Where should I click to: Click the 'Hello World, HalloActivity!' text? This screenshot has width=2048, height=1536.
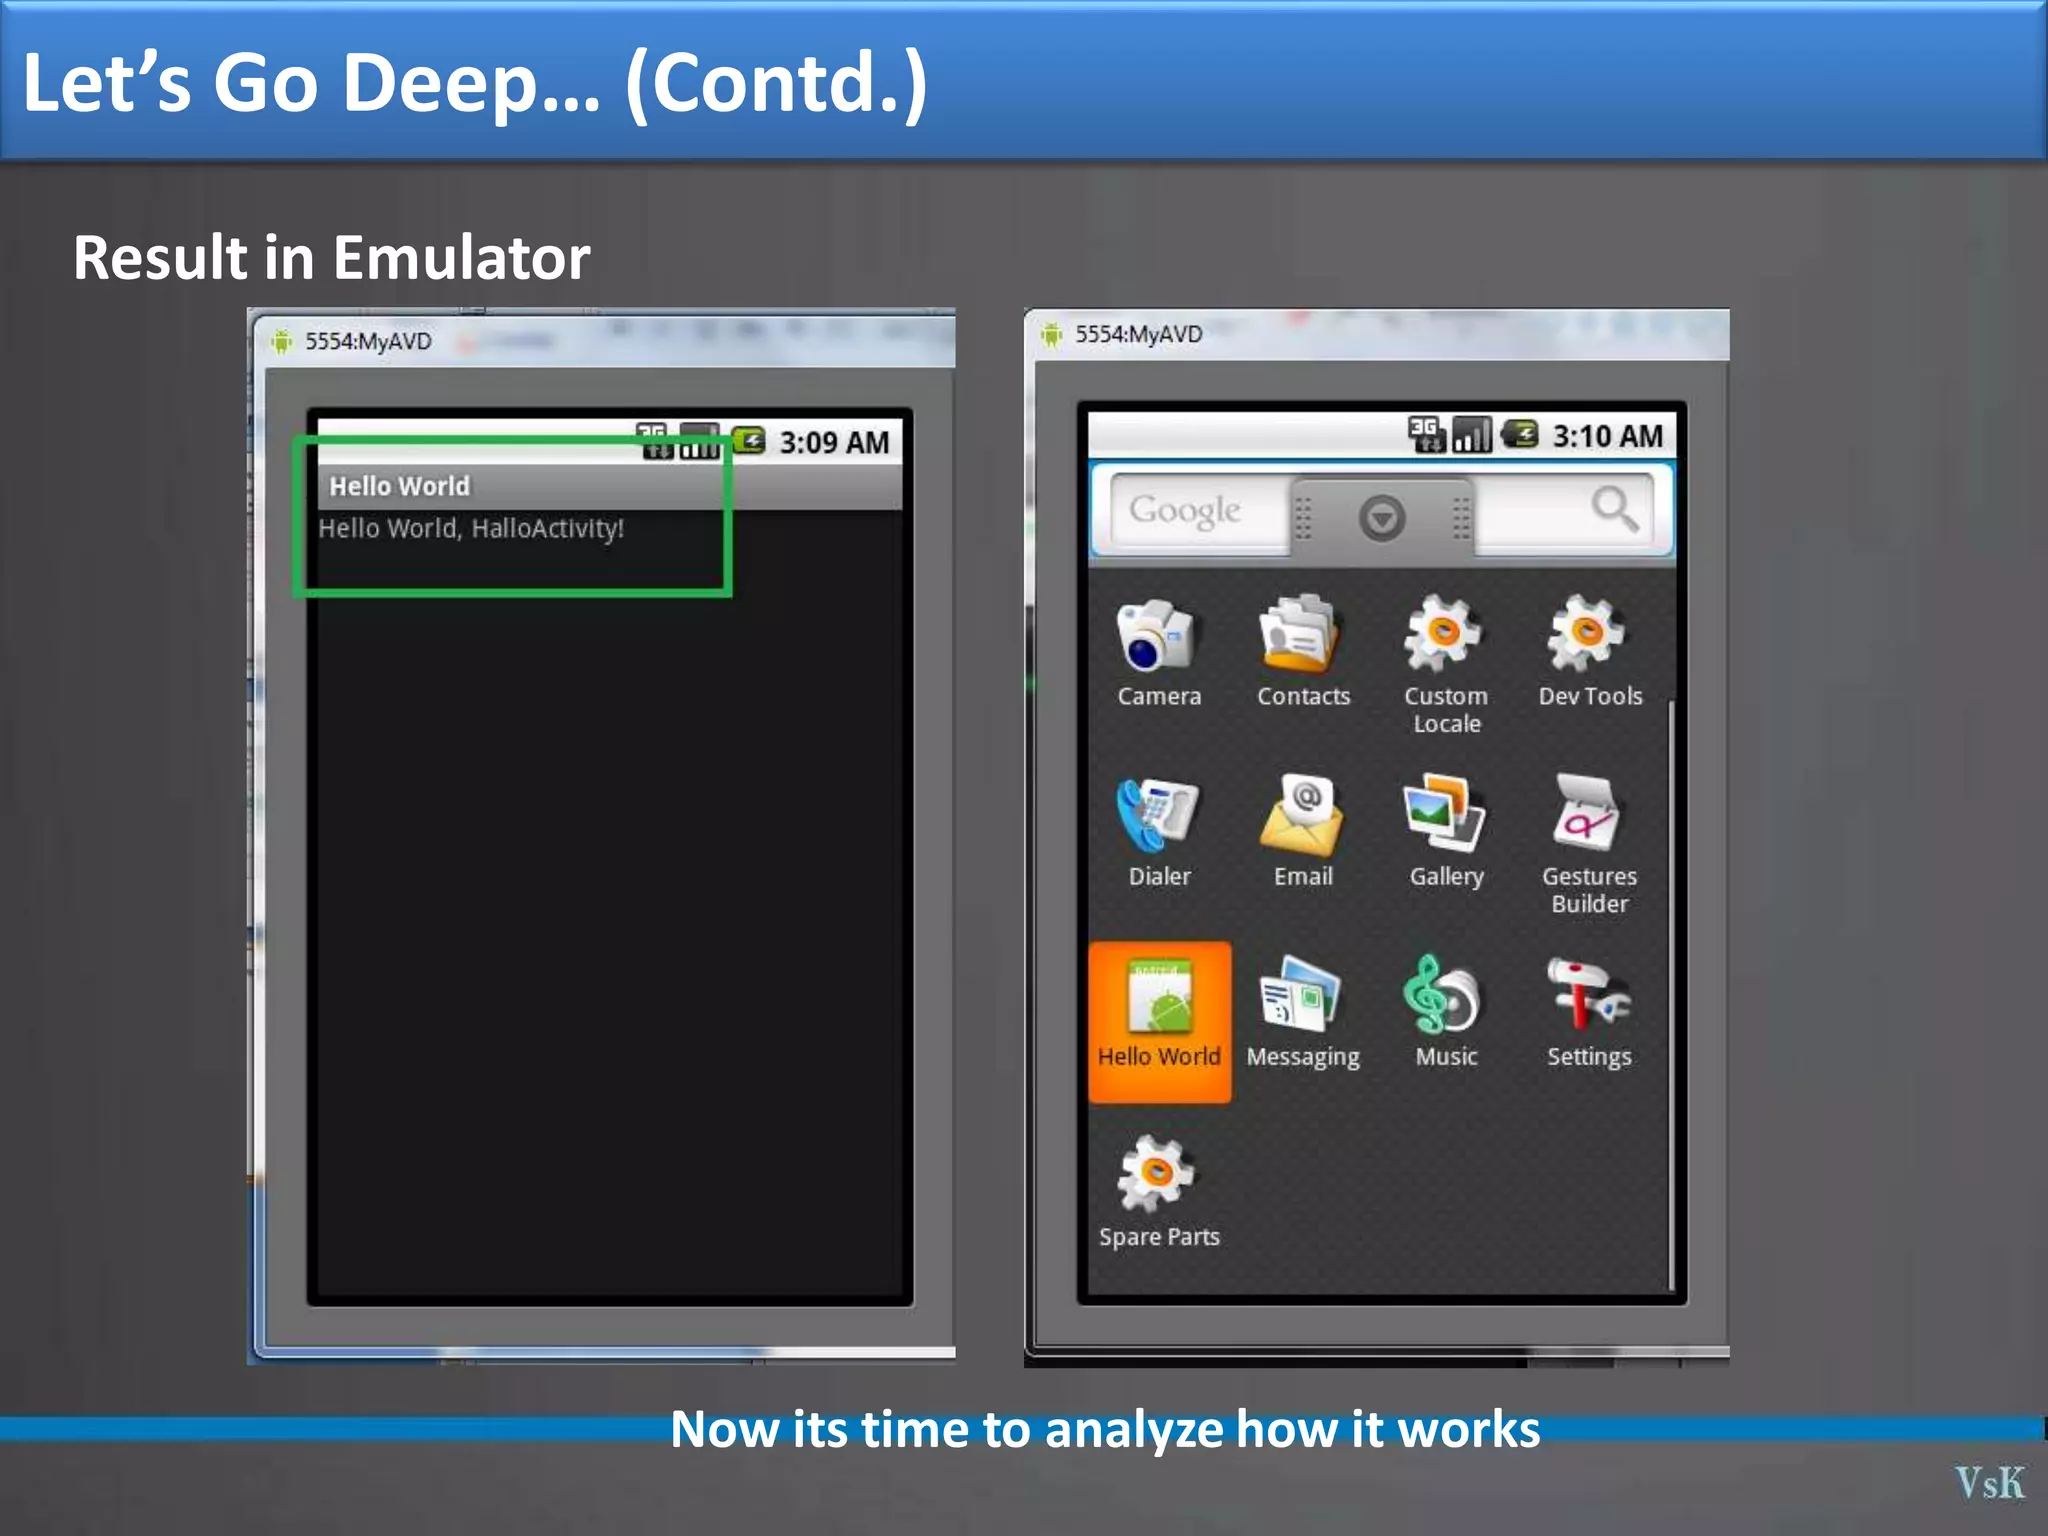471,528
